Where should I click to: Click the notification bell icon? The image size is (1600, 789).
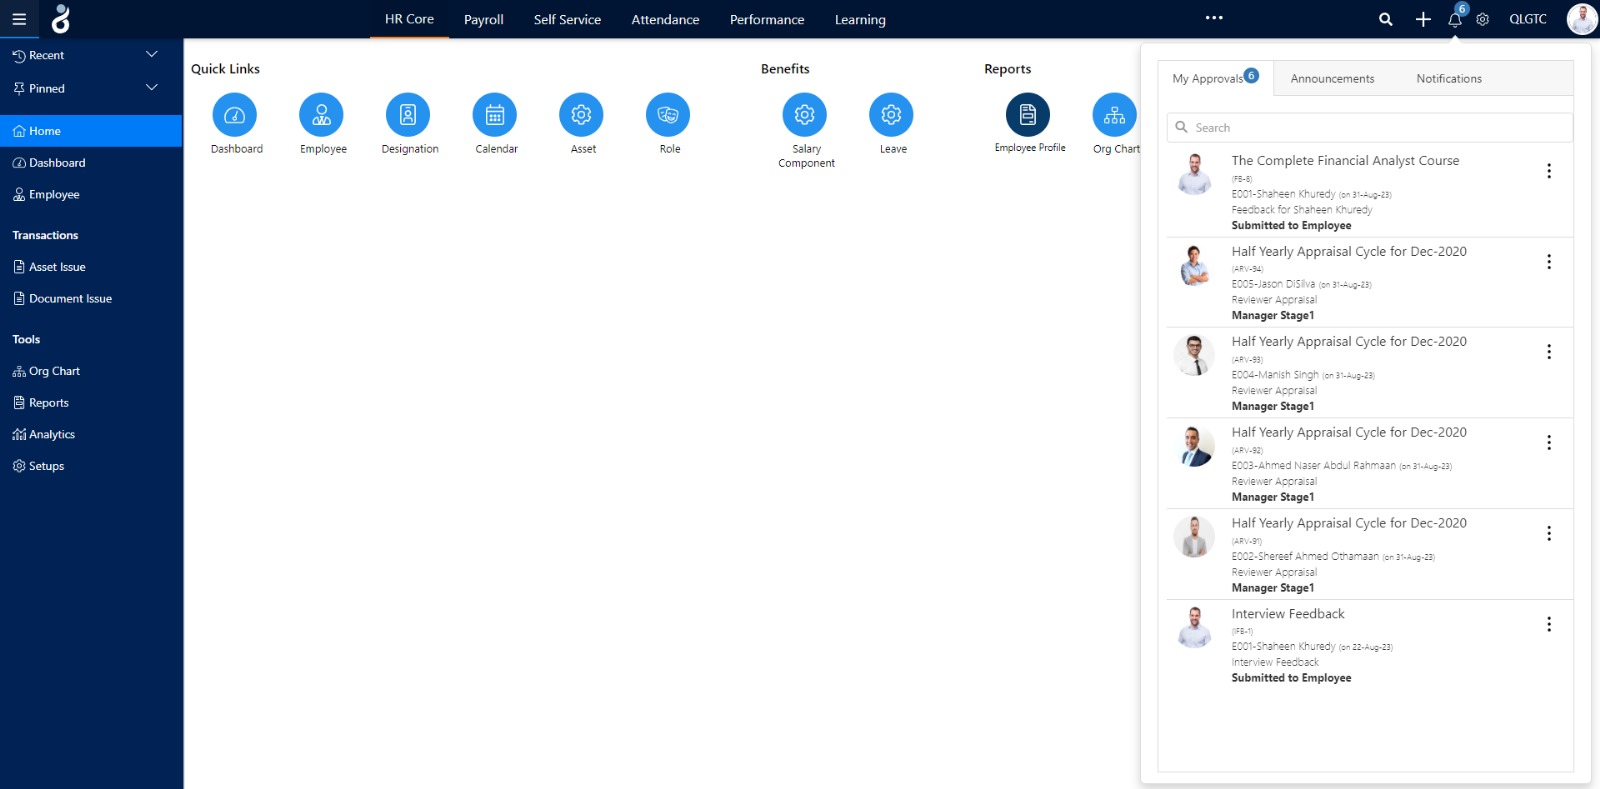click(x=1455, y=19)
